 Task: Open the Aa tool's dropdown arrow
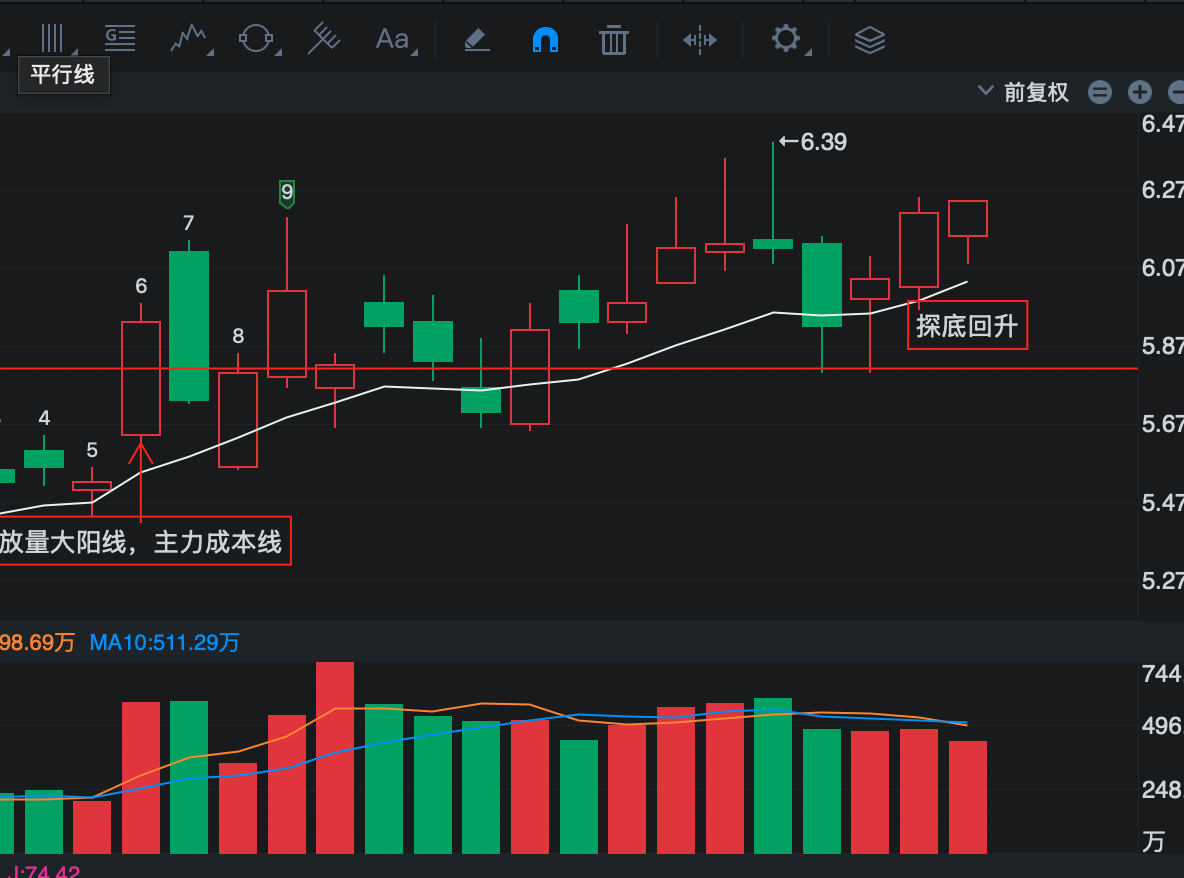coord(412,50)
